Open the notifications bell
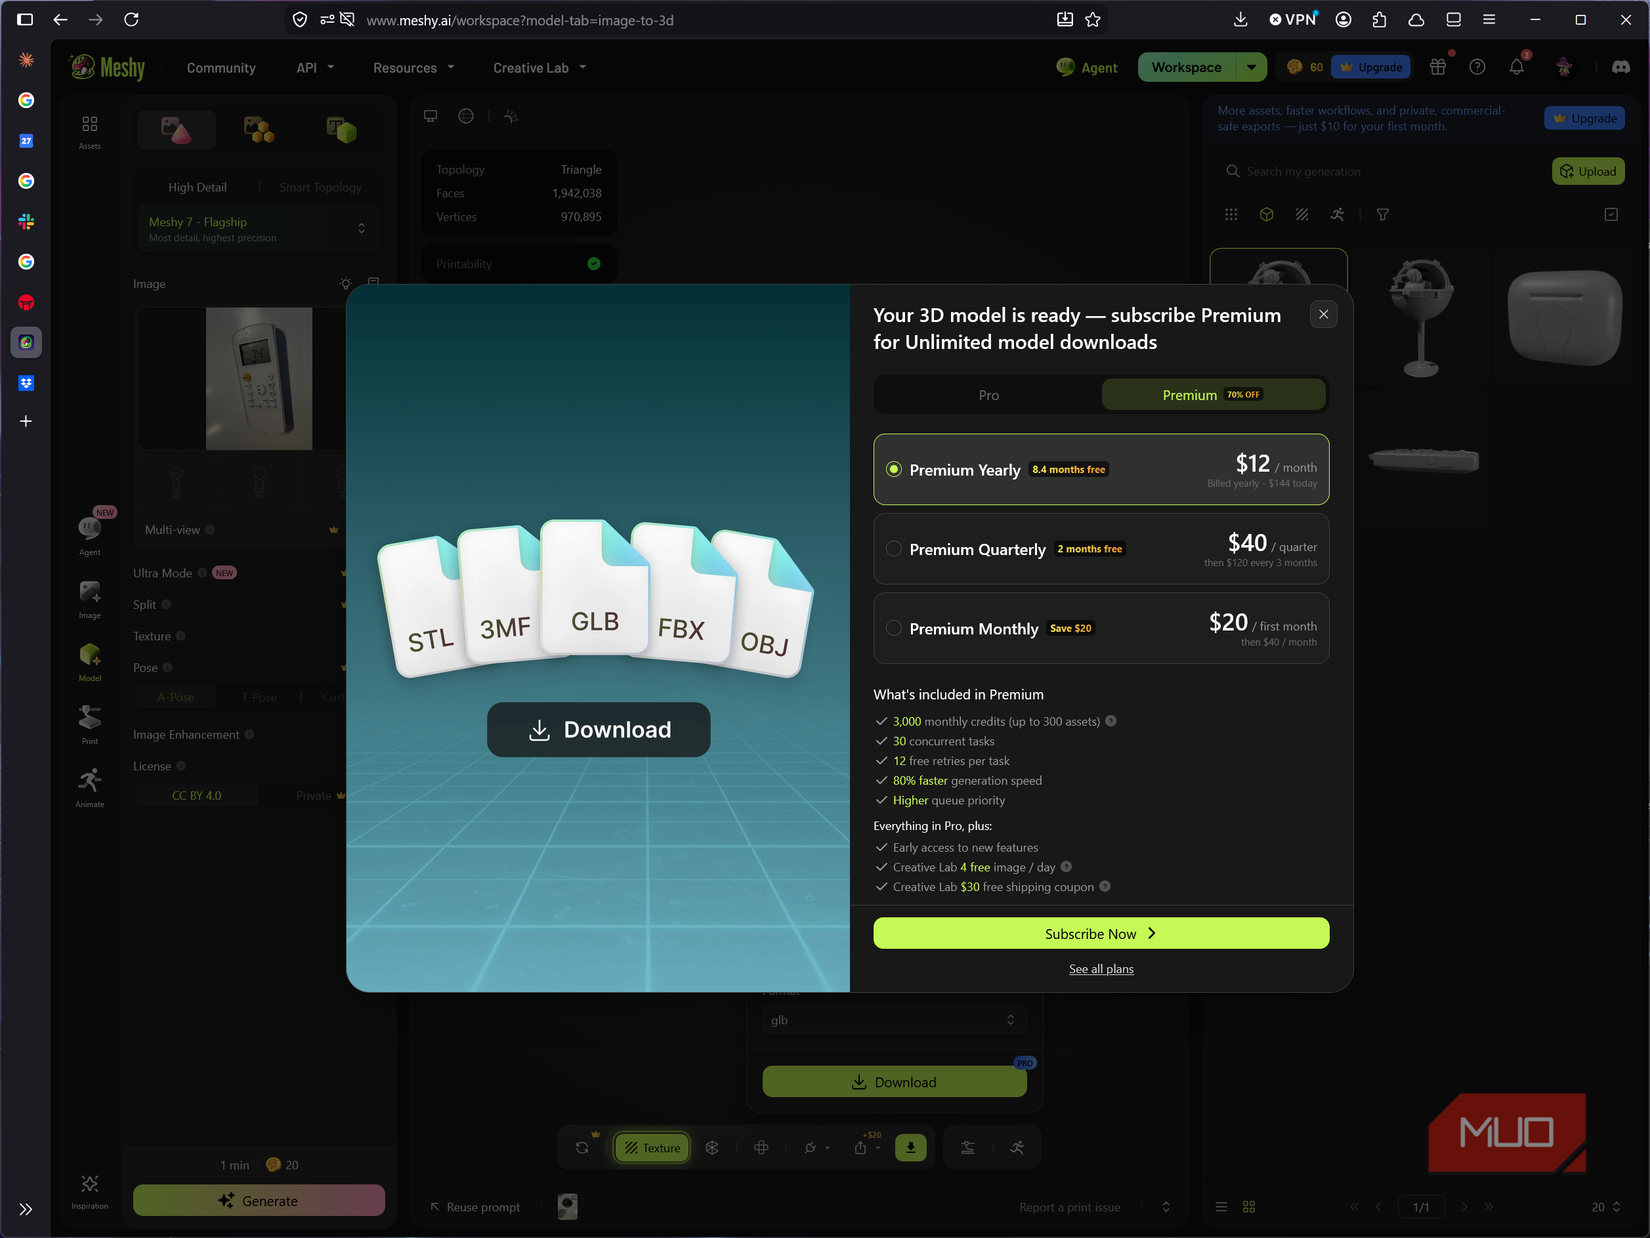 click(x=1517, y=67)
